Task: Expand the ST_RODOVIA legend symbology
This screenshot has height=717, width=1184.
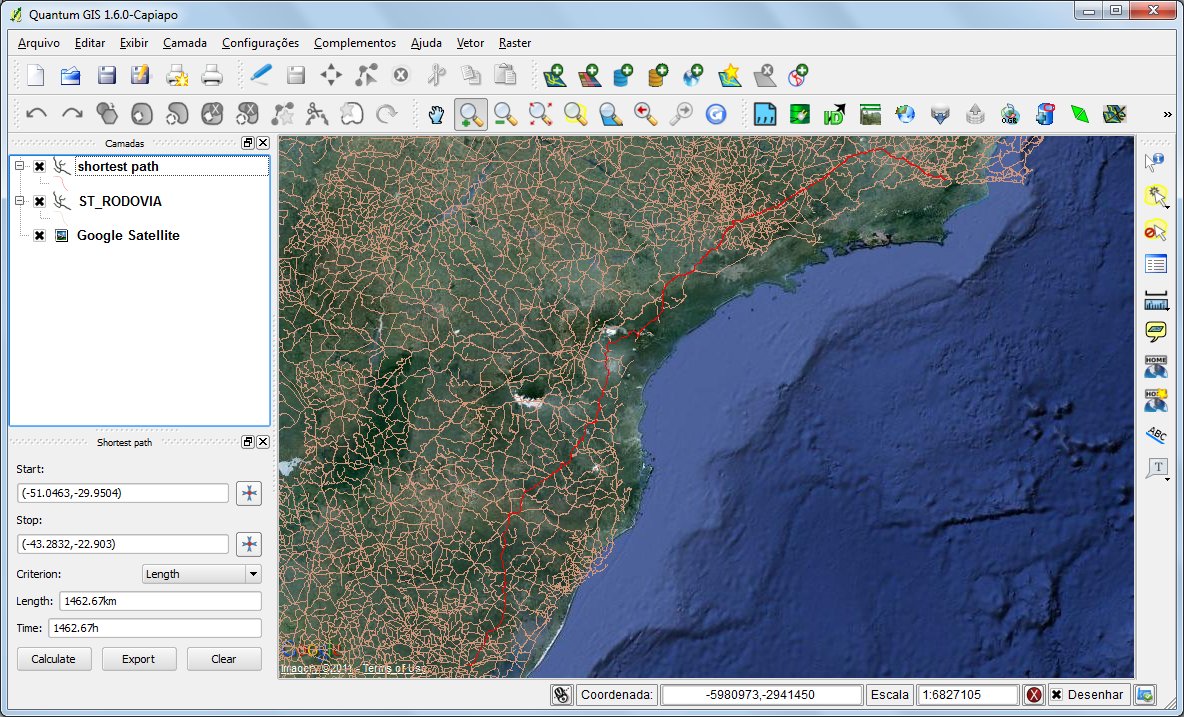Action: click(21, 201)
